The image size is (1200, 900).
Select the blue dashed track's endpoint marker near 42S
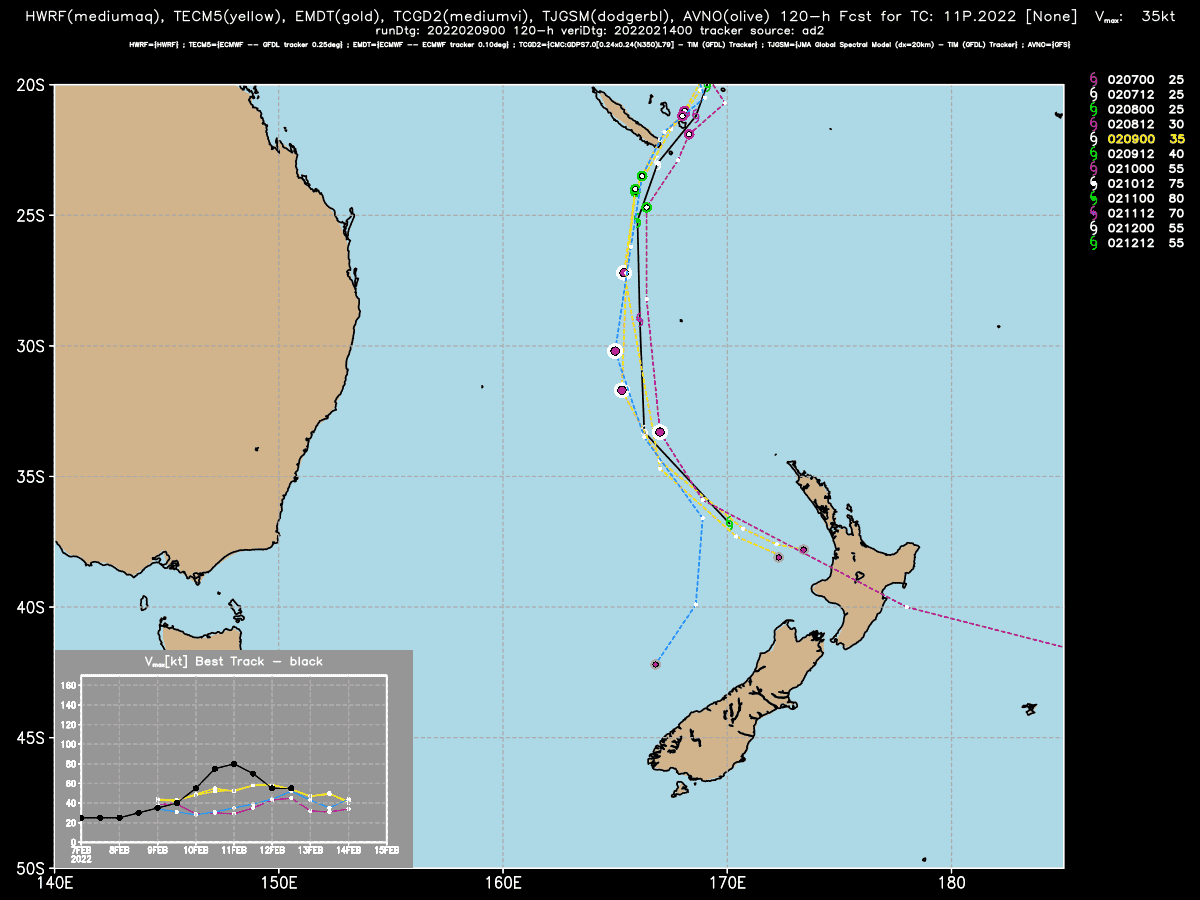click(x=656, y=664)
